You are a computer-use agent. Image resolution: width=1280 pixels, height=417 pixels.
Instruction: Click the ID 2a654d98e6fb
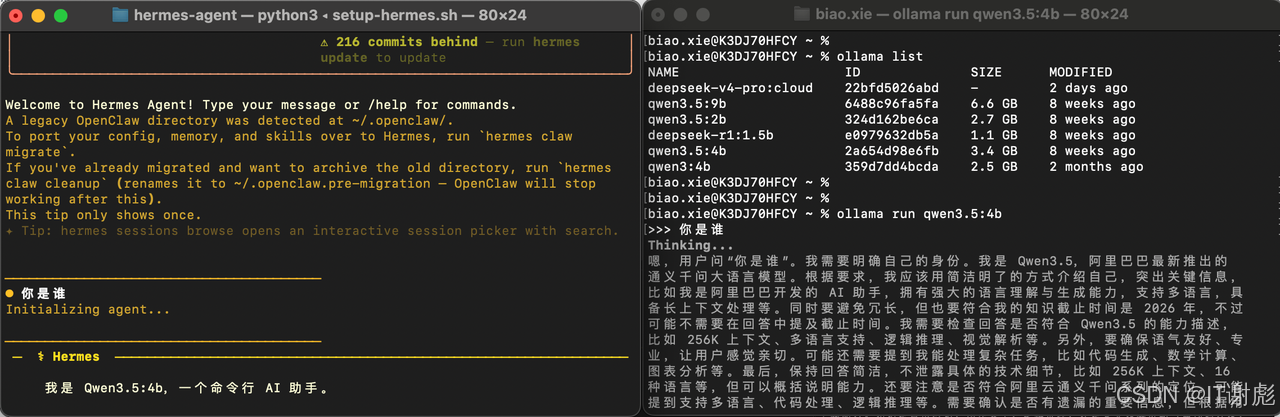coord(891,152)
